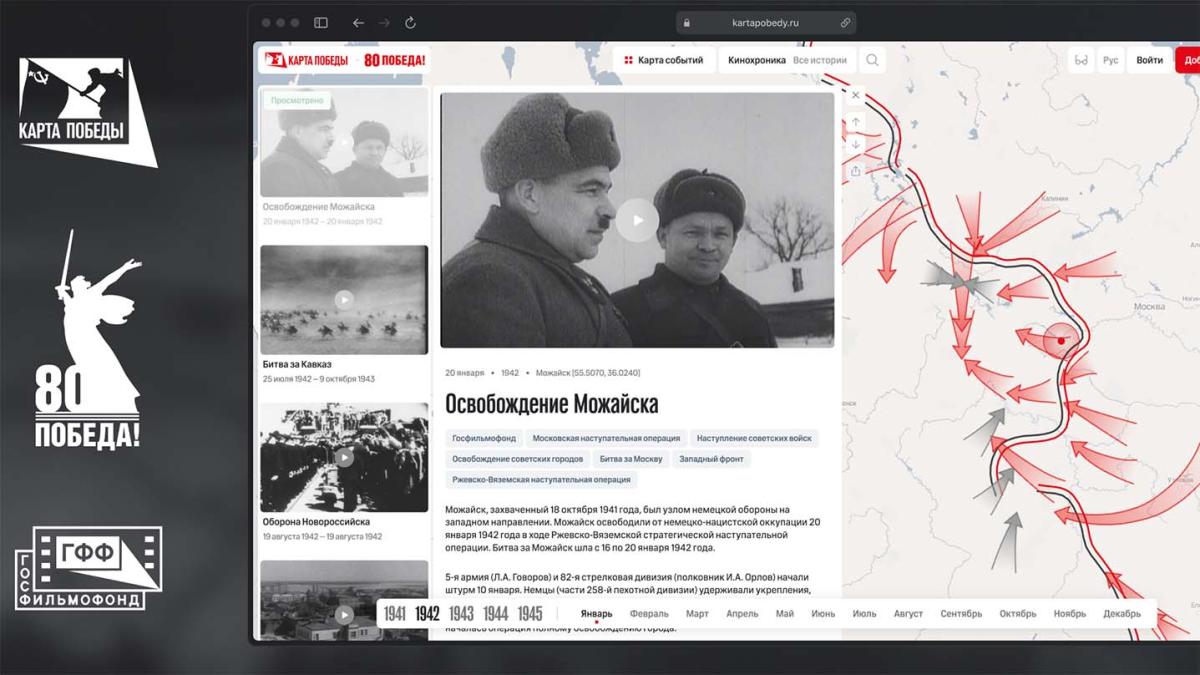Enable accessibility mode via glasses icon

tap(1081, 60)
